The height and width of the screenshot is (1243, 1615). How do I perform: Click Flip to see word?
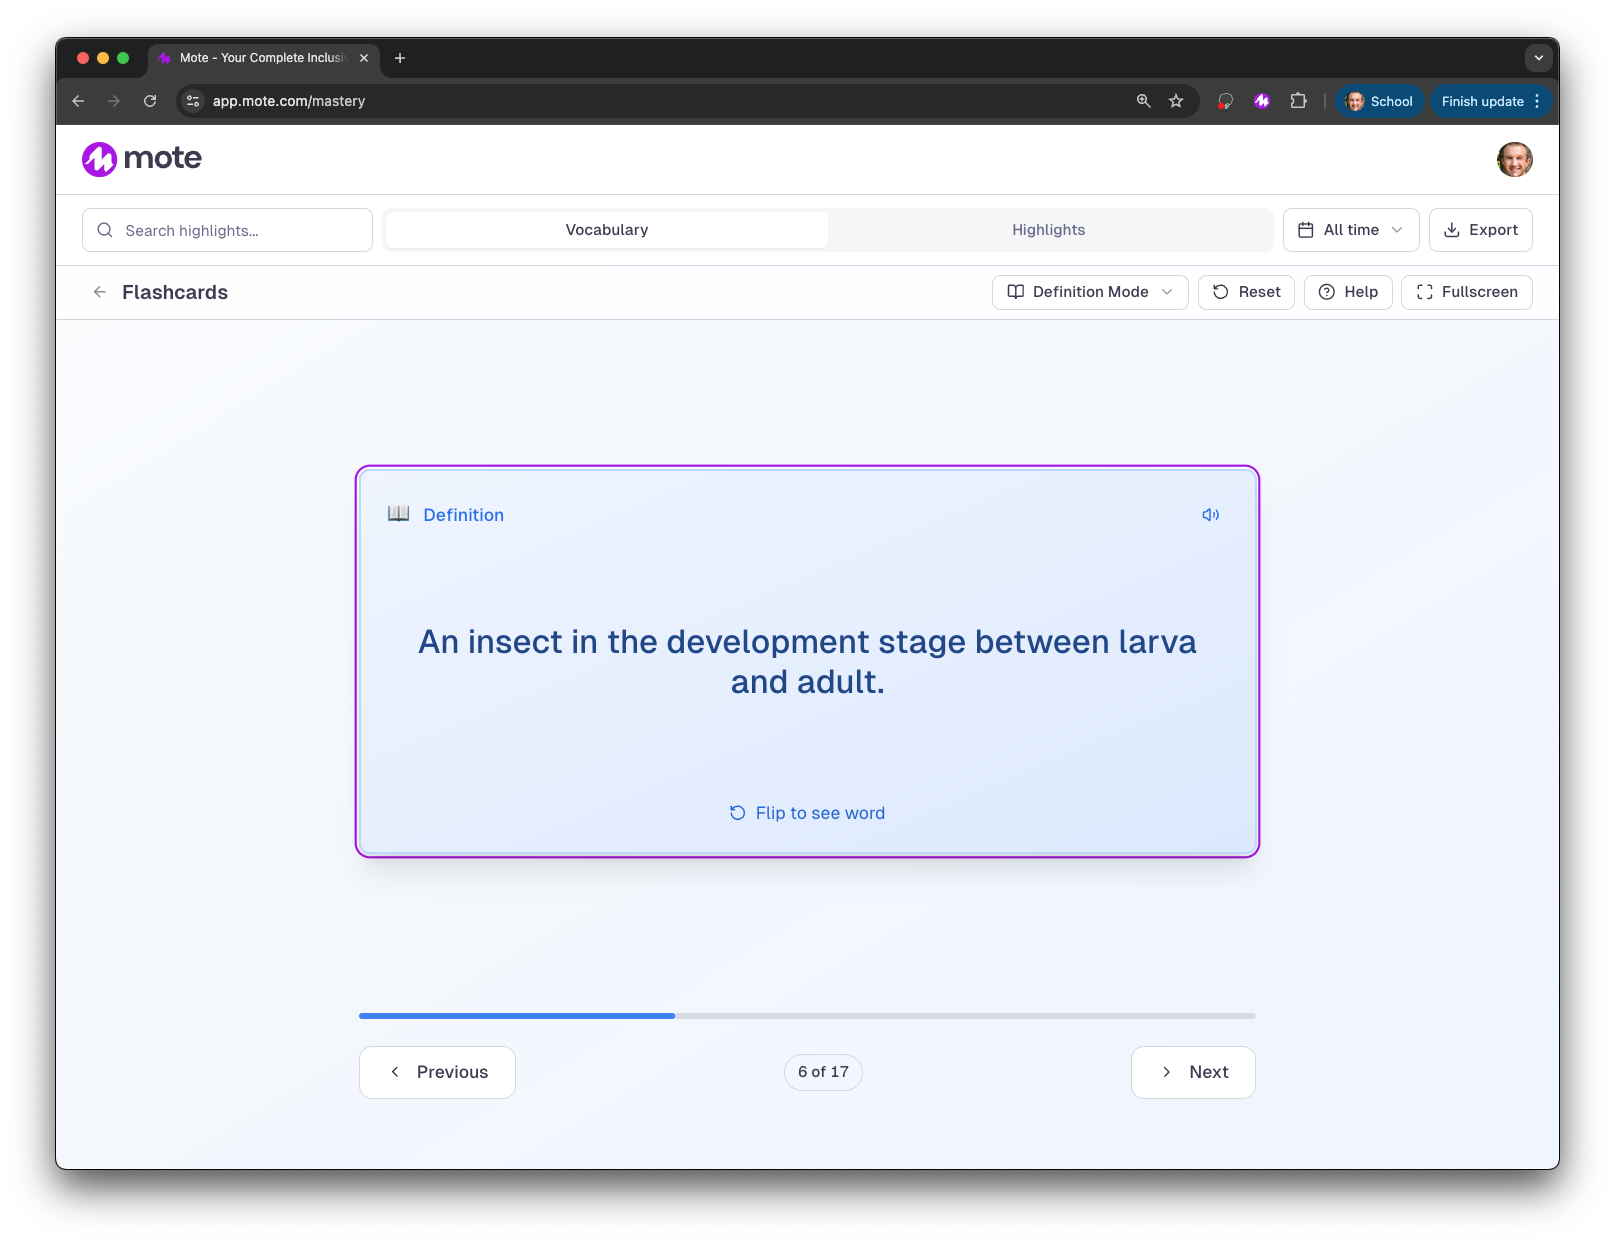(808, 813)
